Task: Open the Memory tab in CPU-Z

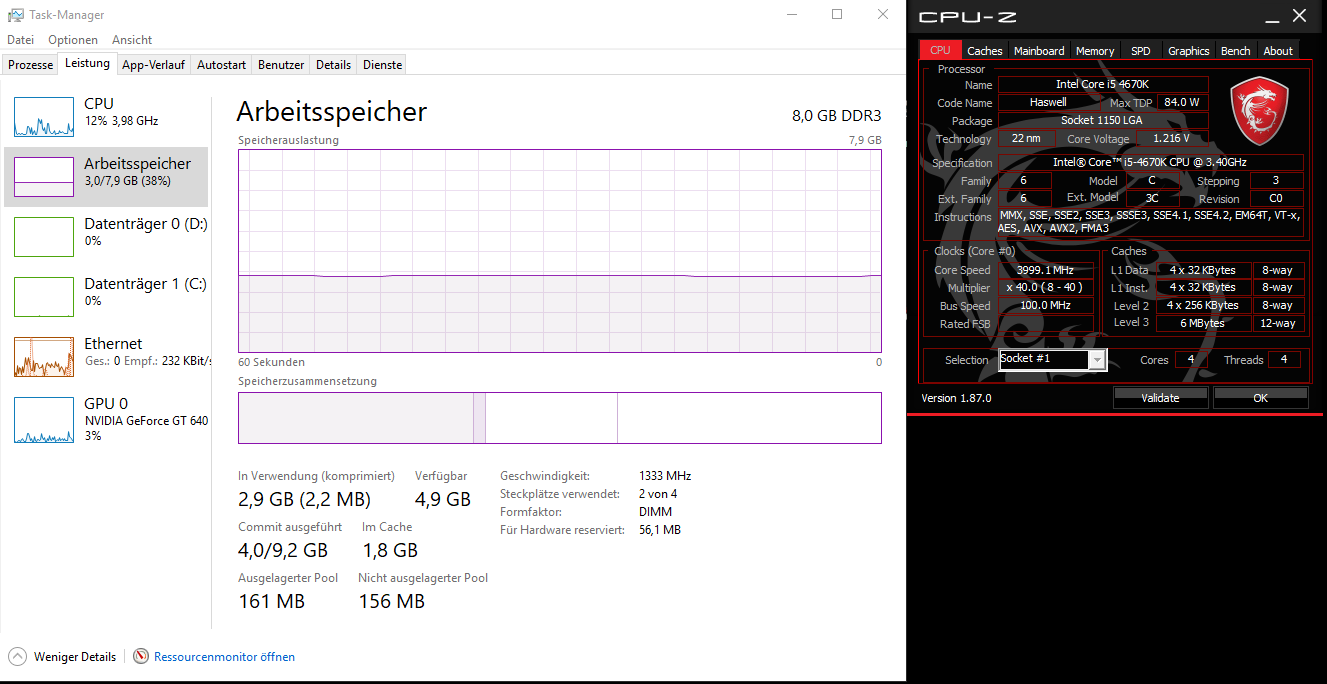Action: (x=1095, y=50)
